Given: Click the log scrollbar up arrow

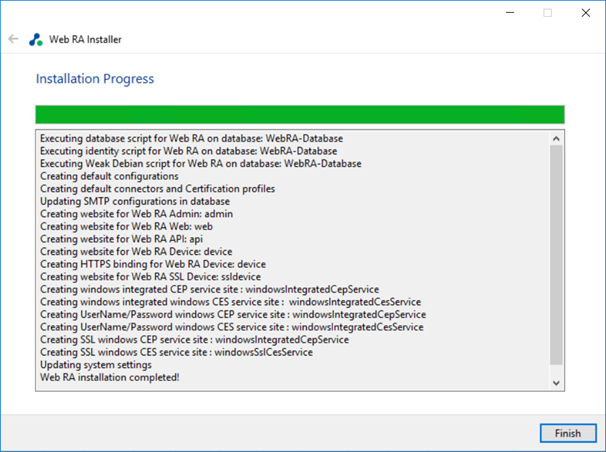Looking at the screenshot, I should pyautogui.click(x=556, y=138).
